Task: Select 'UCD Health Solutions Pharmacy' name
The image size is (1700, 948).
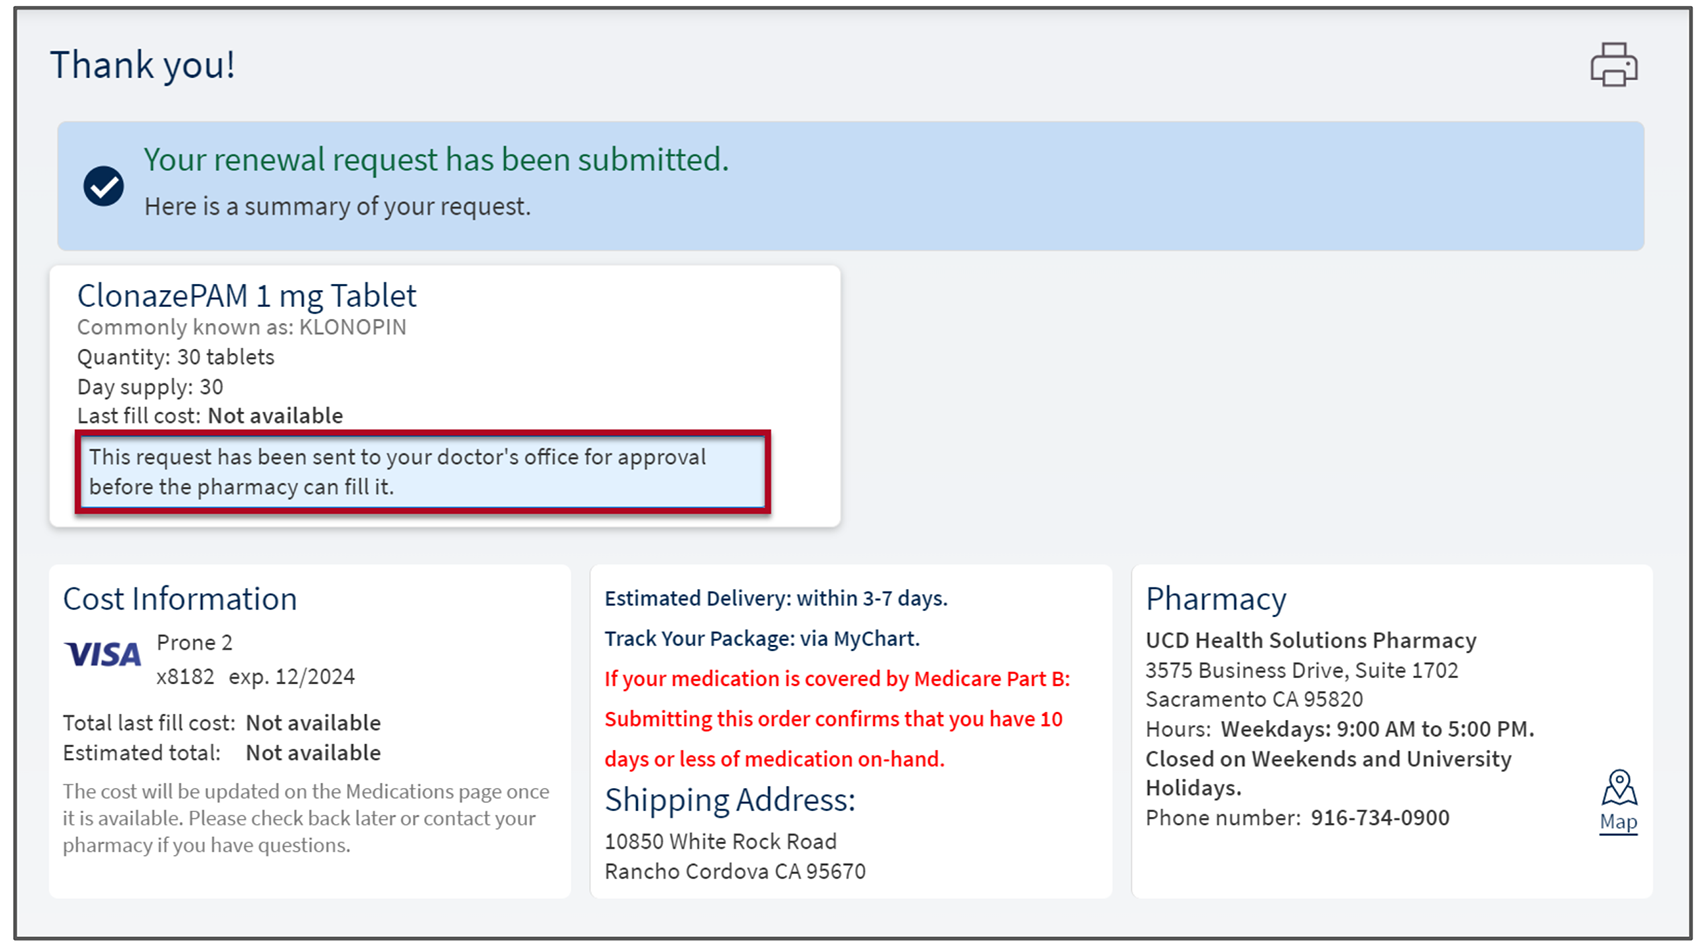Action: 1311,641
